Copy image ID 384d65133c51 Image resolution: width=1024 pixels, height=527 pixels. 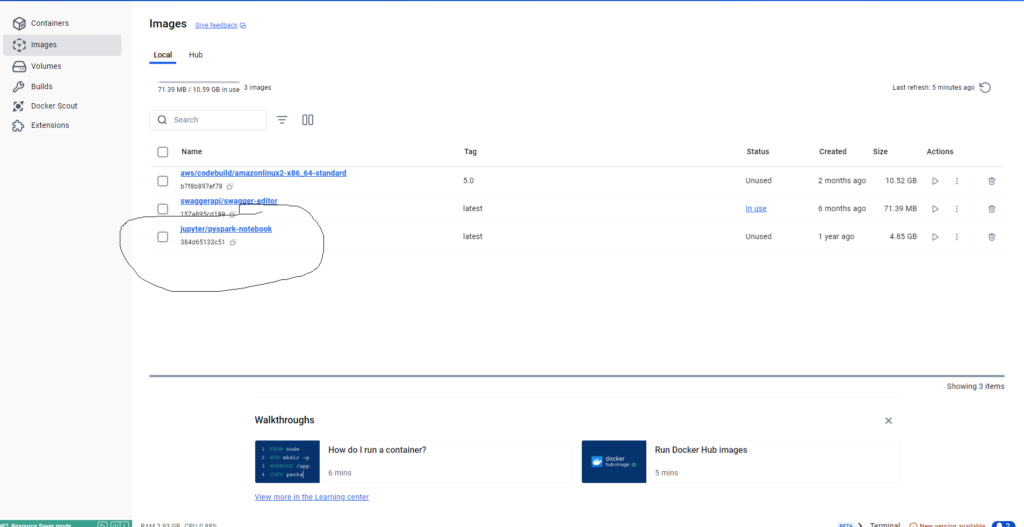pyautogui.click(x=232, y=242)
